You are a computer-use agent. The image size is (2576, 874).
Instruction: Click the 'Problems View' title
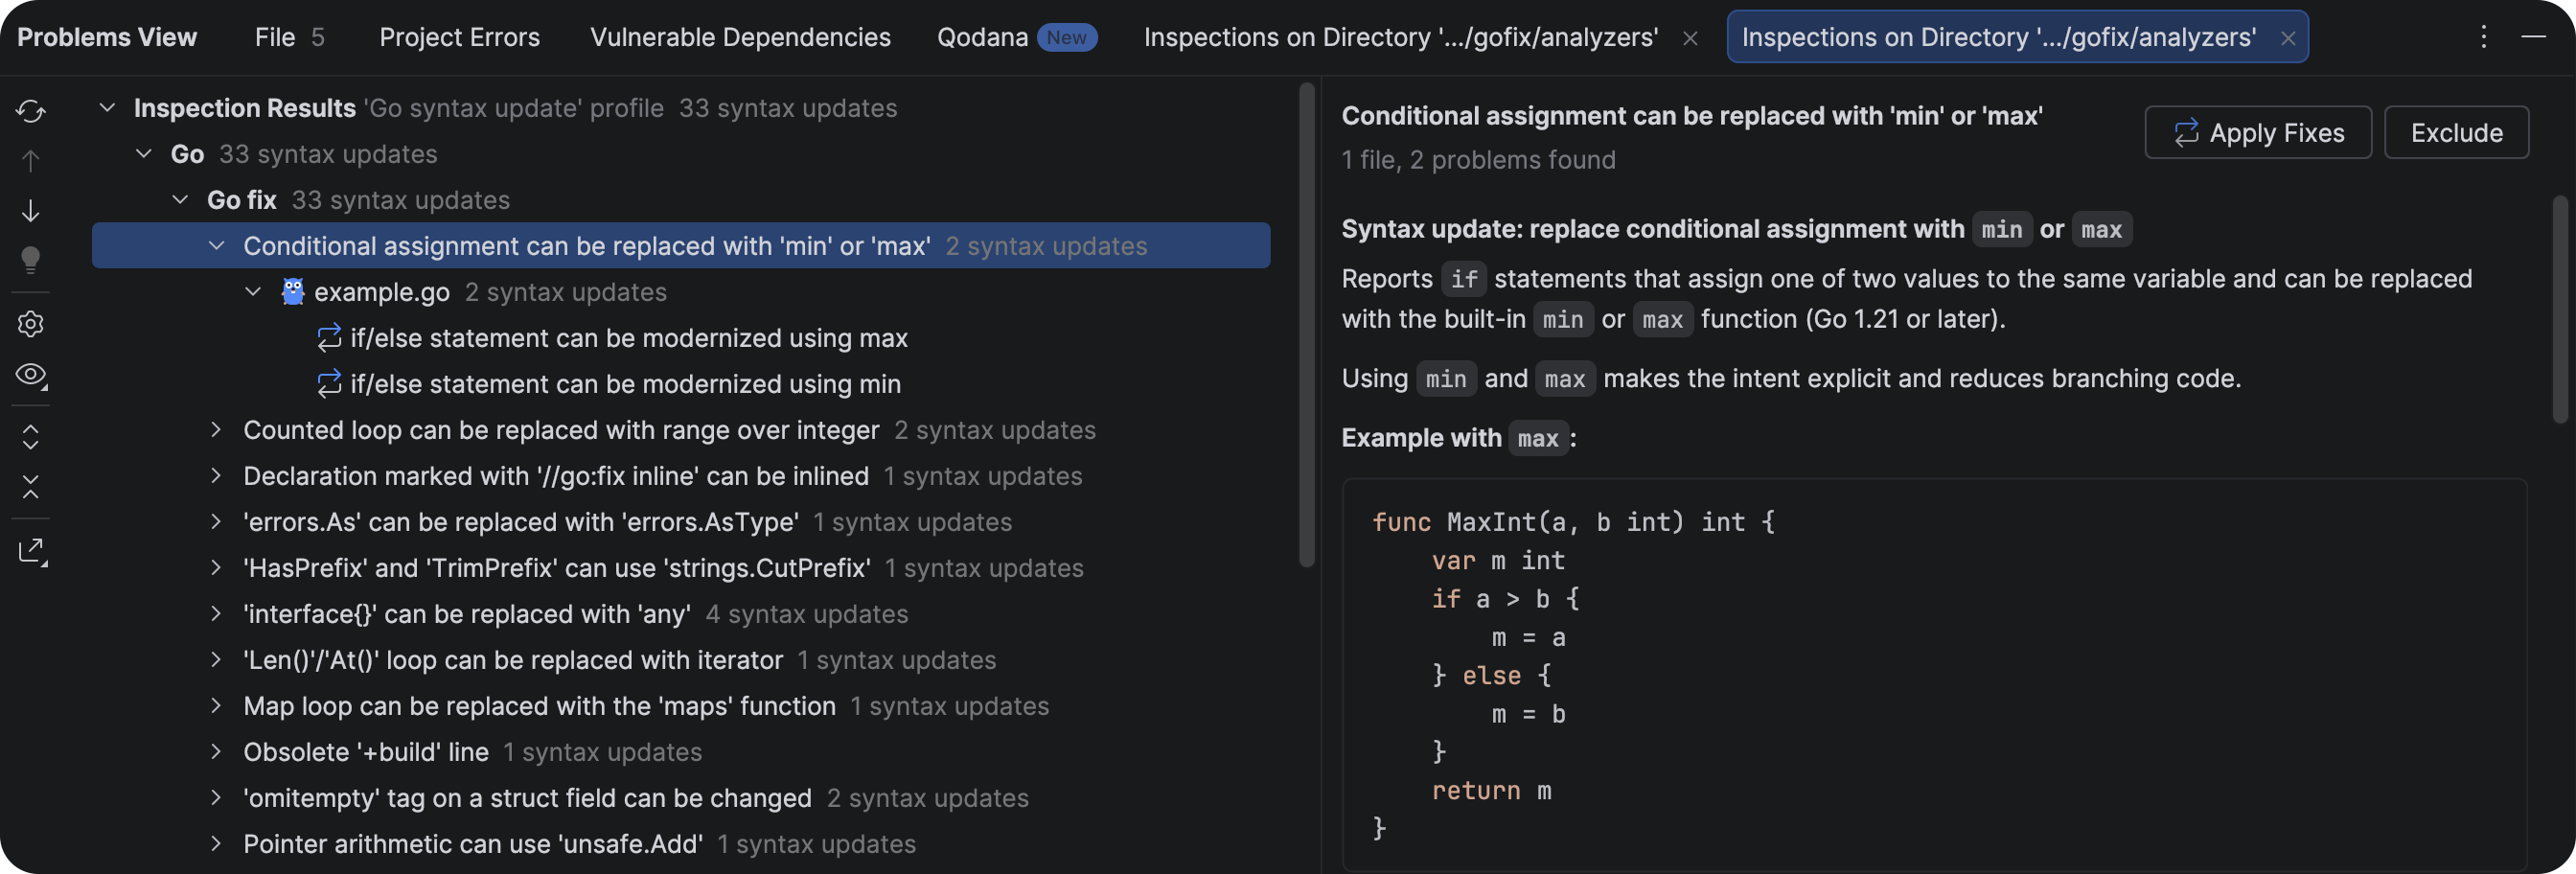(107, 37)
